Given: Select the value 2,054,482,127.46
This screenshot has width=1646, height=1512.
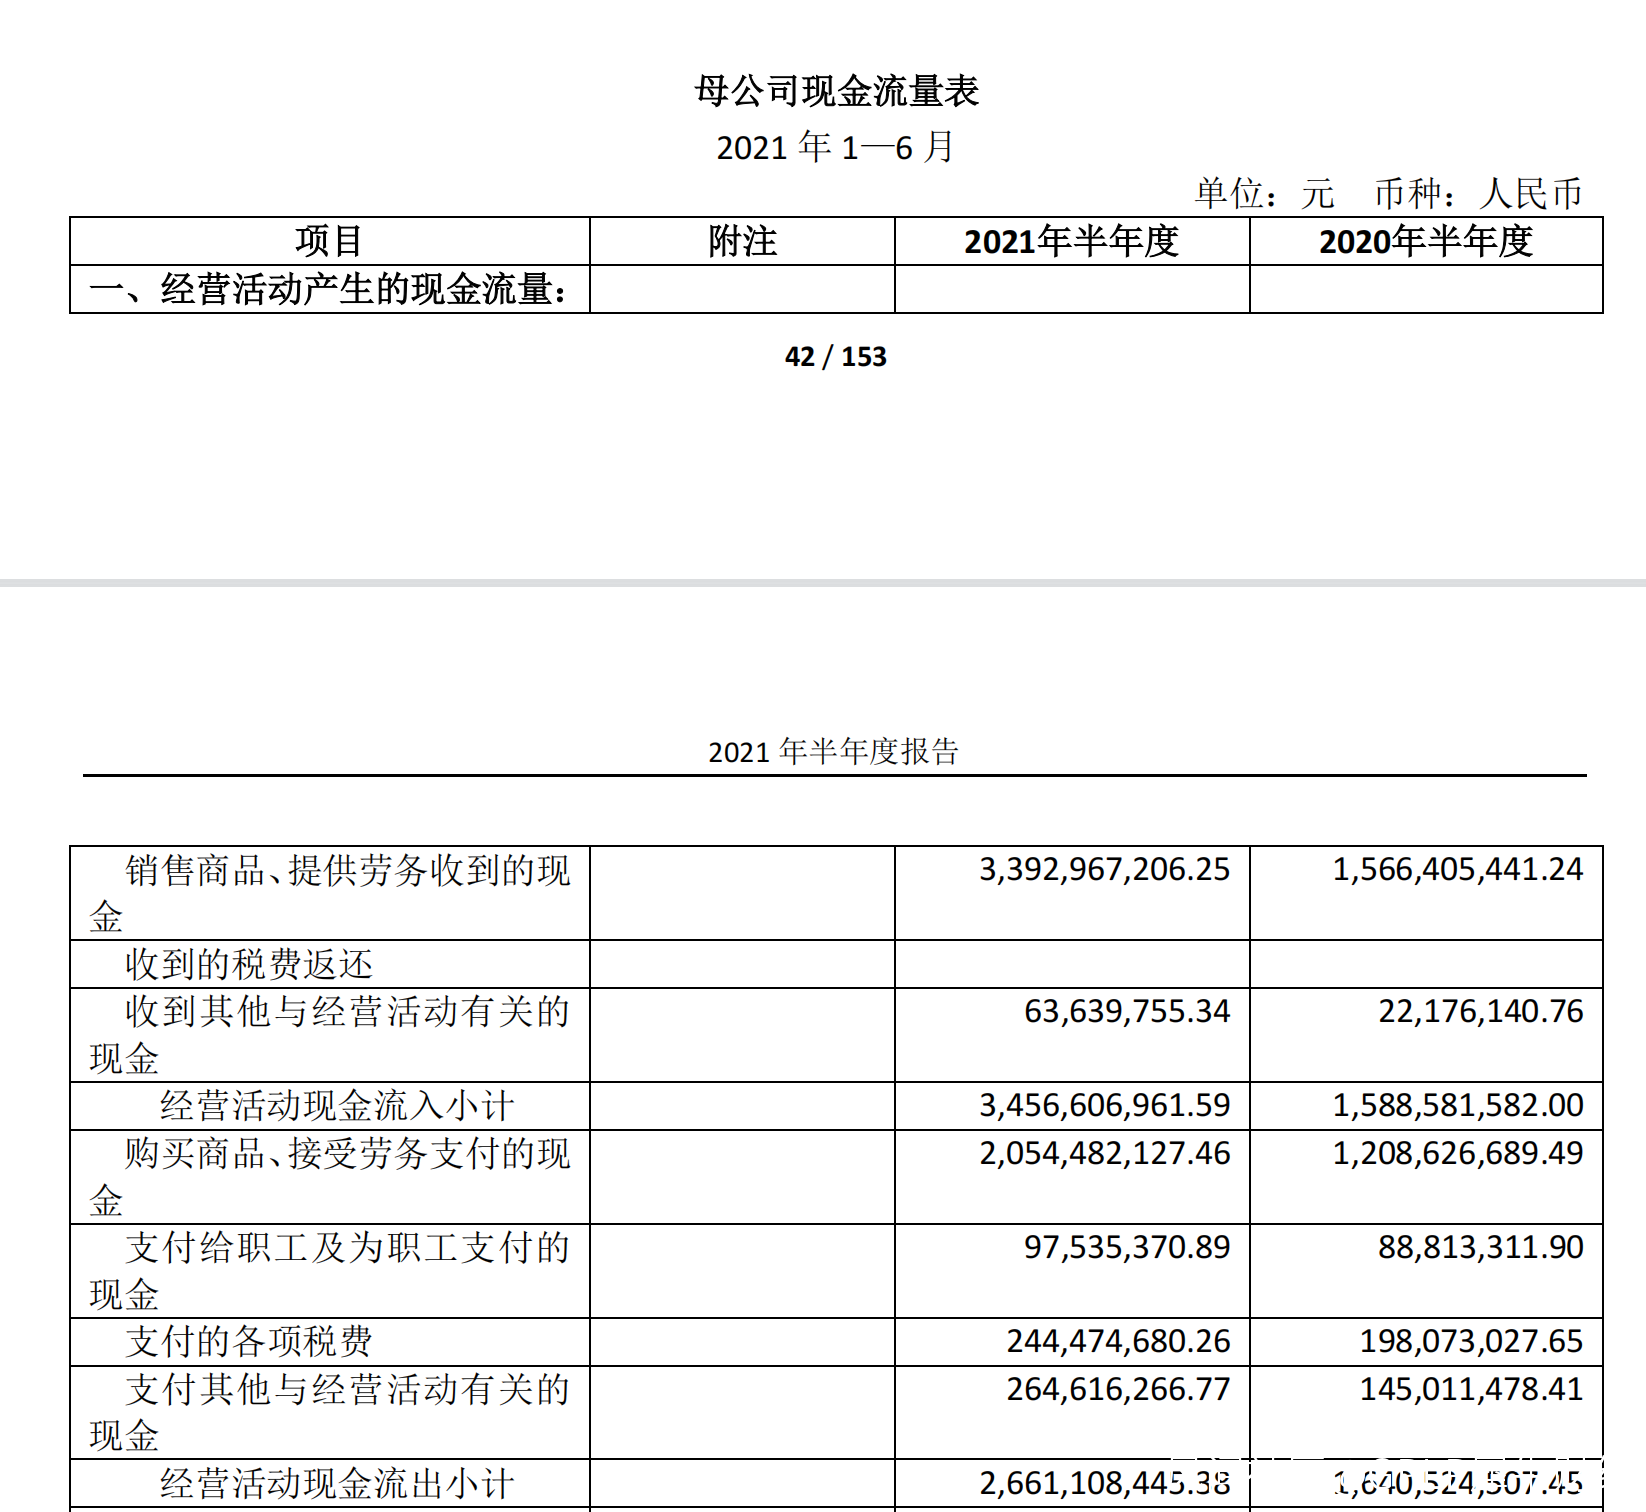Looking at the screenshot, I should [x=1104, y=1153].
